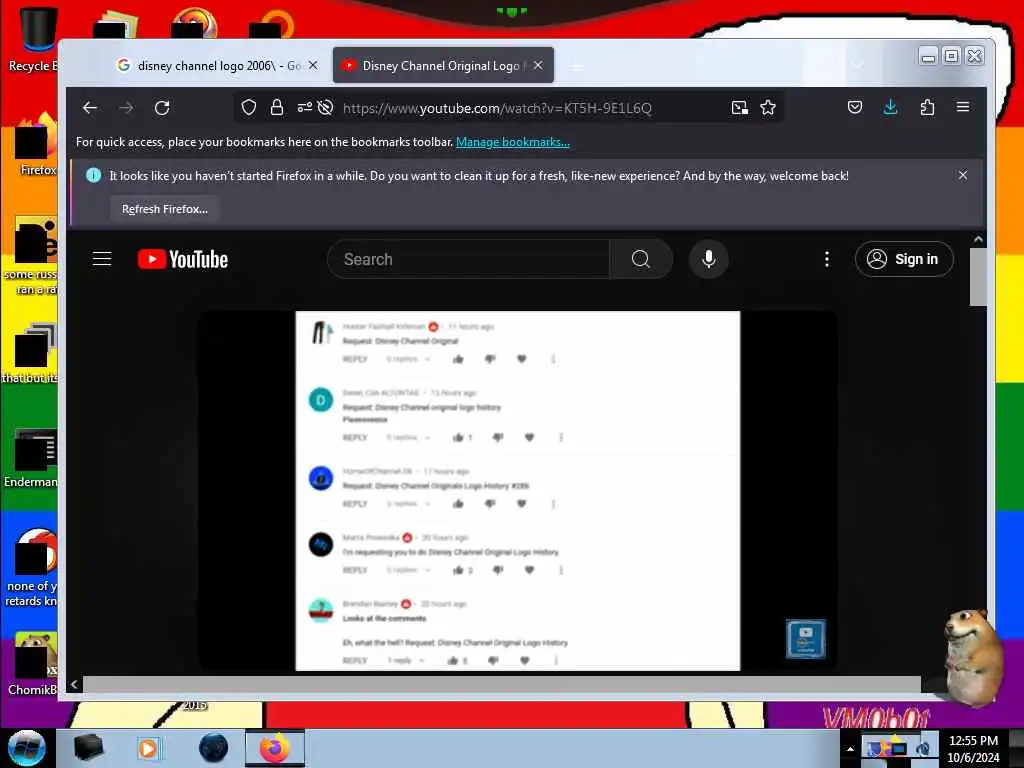
Task: Open Firefox downloads panel
Action: coord(890,107)
